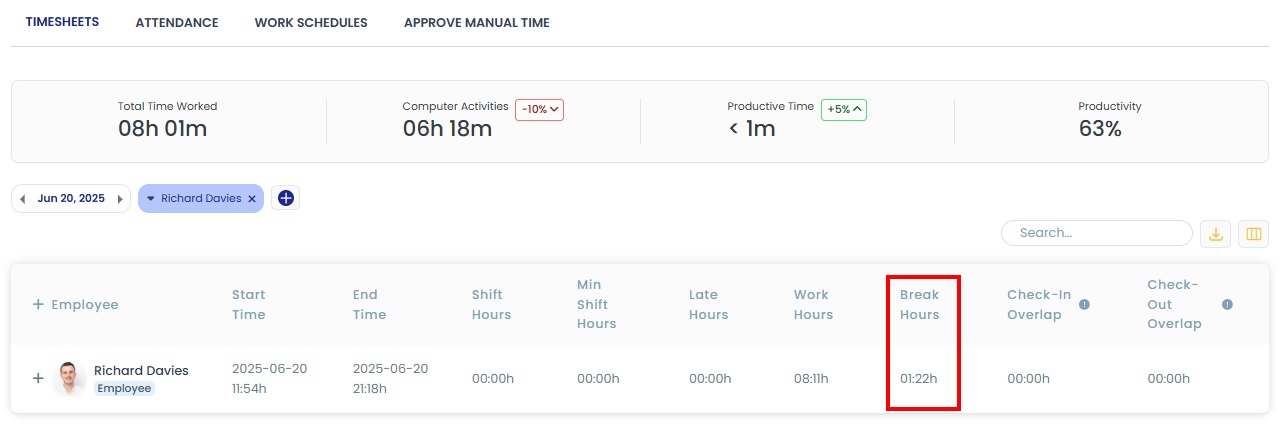This screenshot has width=1283, height=441.
Task: Go to next date arrow
Action: [x=119, y=199]
